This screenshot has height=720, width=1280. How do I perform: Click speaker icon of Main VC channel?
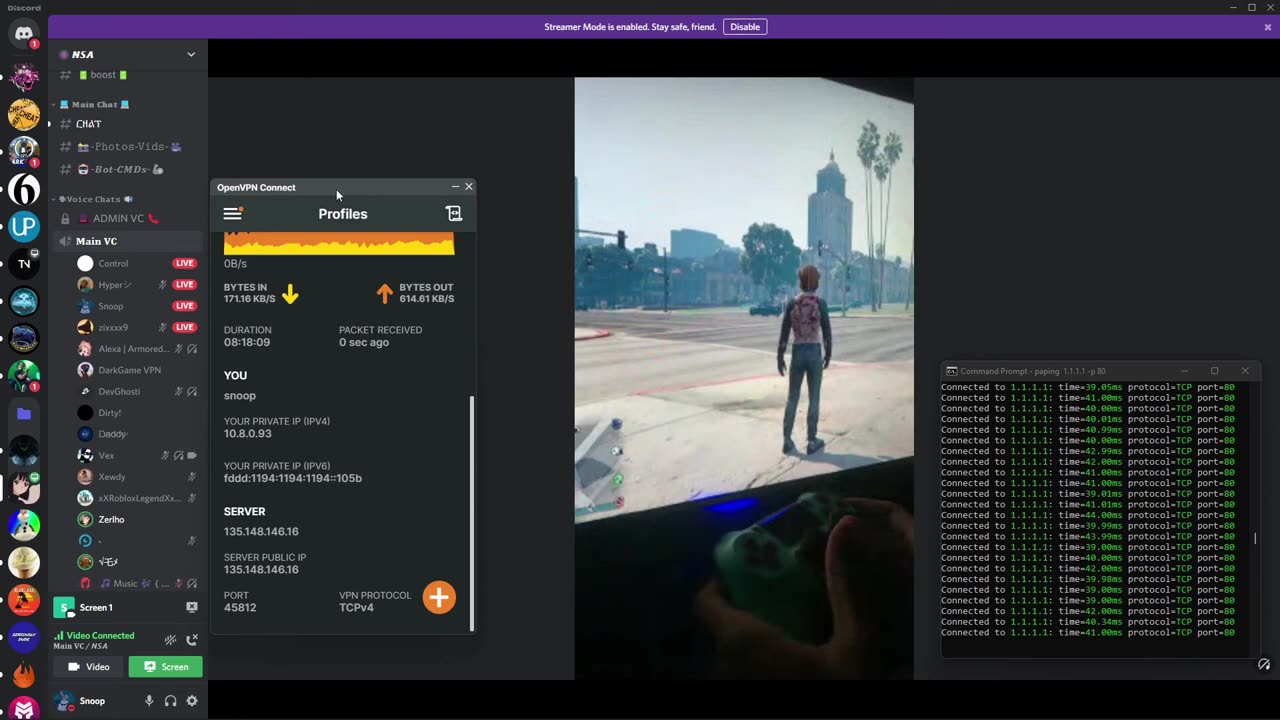(65, 241)
